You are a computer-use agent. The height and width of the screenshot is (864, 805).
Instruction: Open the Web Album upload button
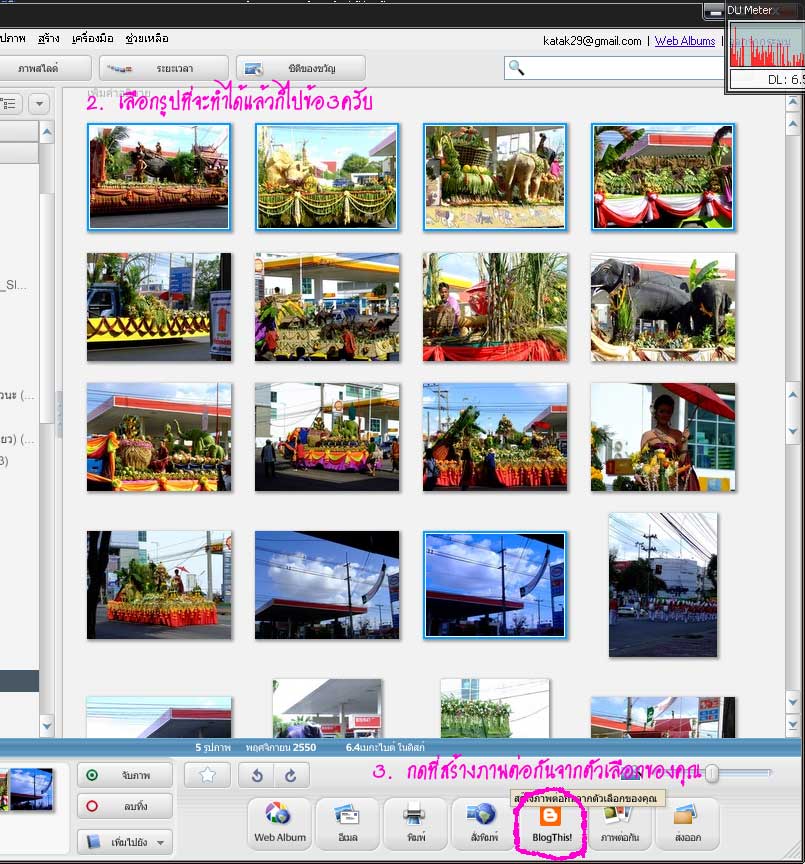(279, 823)
